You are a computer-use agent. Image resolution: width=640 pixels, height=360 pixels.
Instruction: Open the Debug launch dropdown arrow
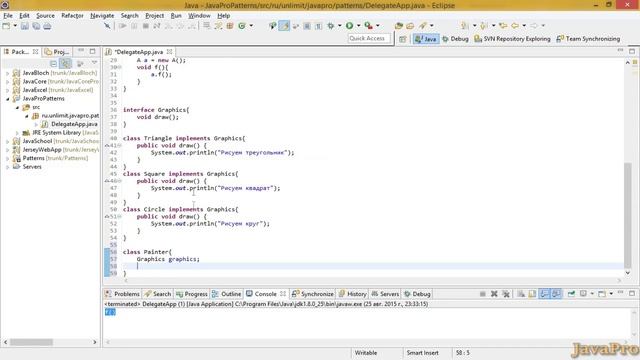click(x=340, y=26)
